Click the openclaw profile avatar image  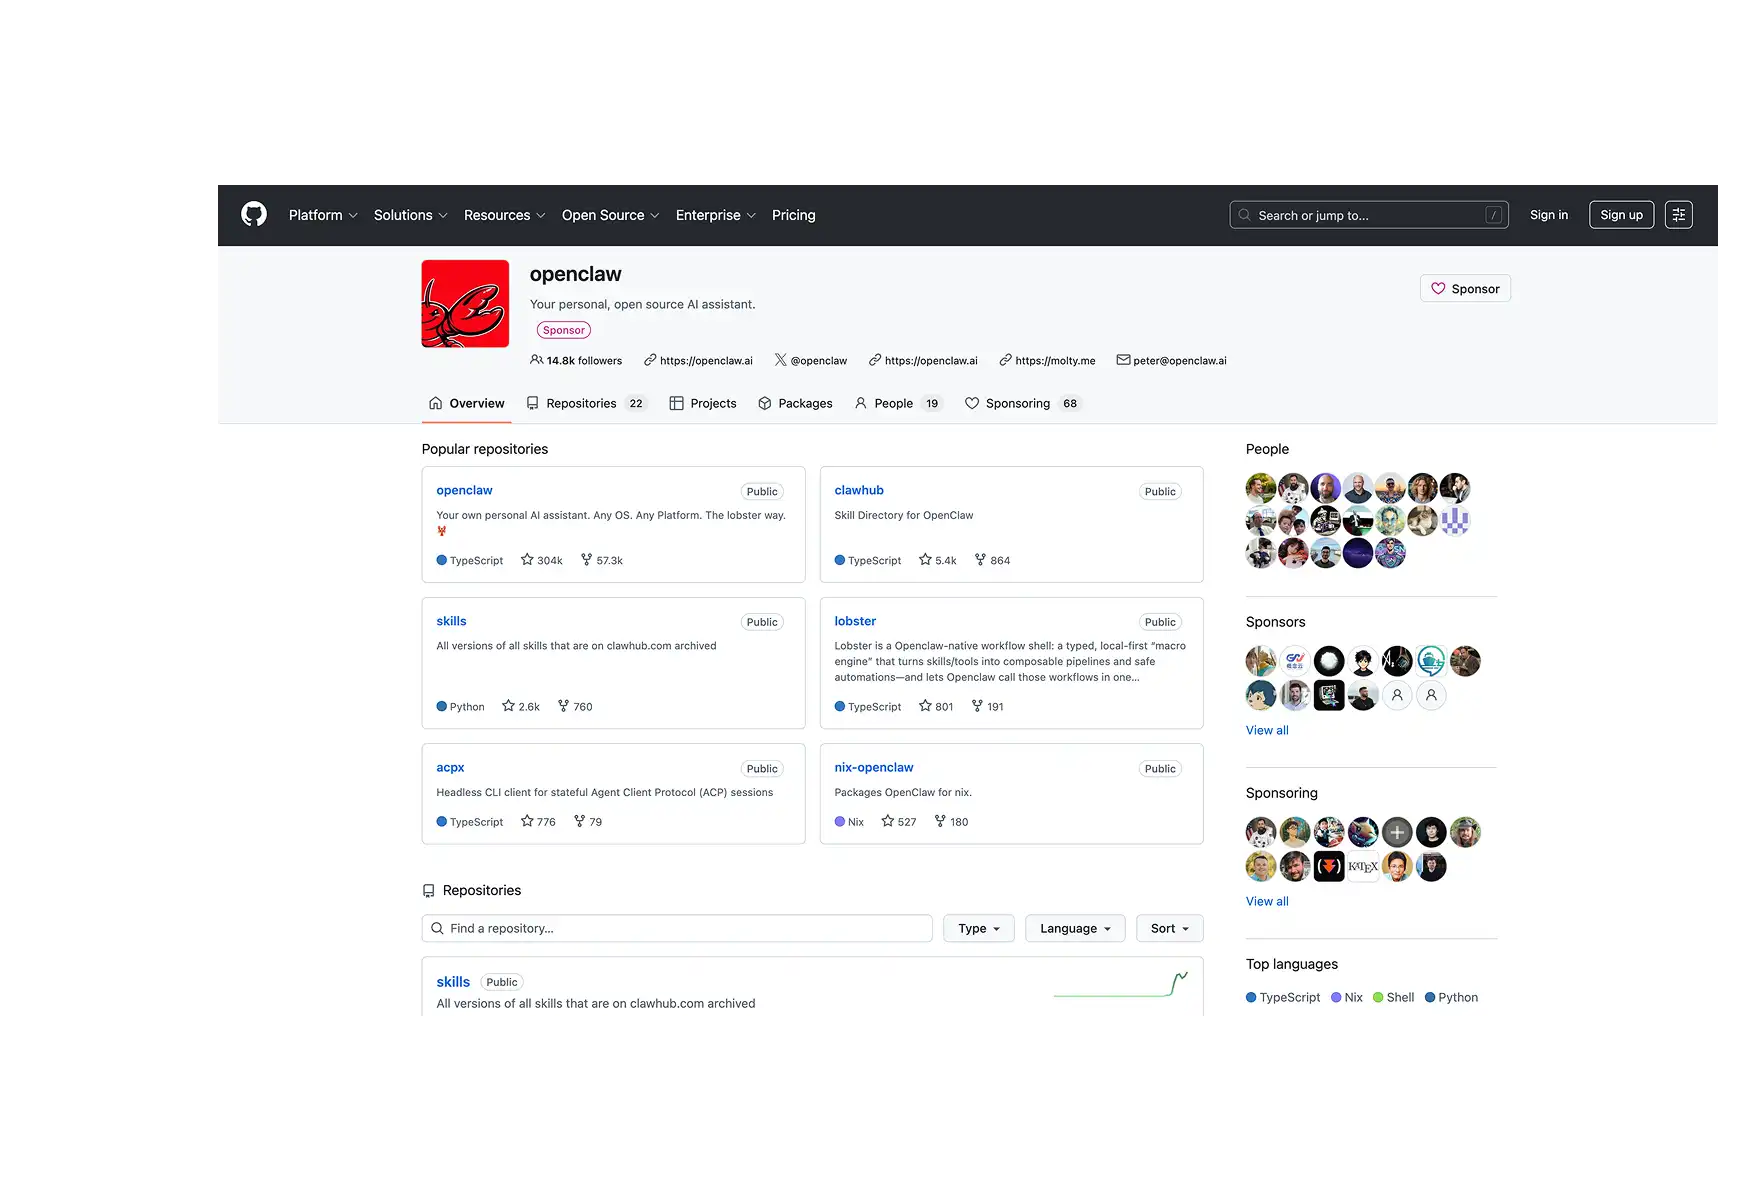click(464, 303)
